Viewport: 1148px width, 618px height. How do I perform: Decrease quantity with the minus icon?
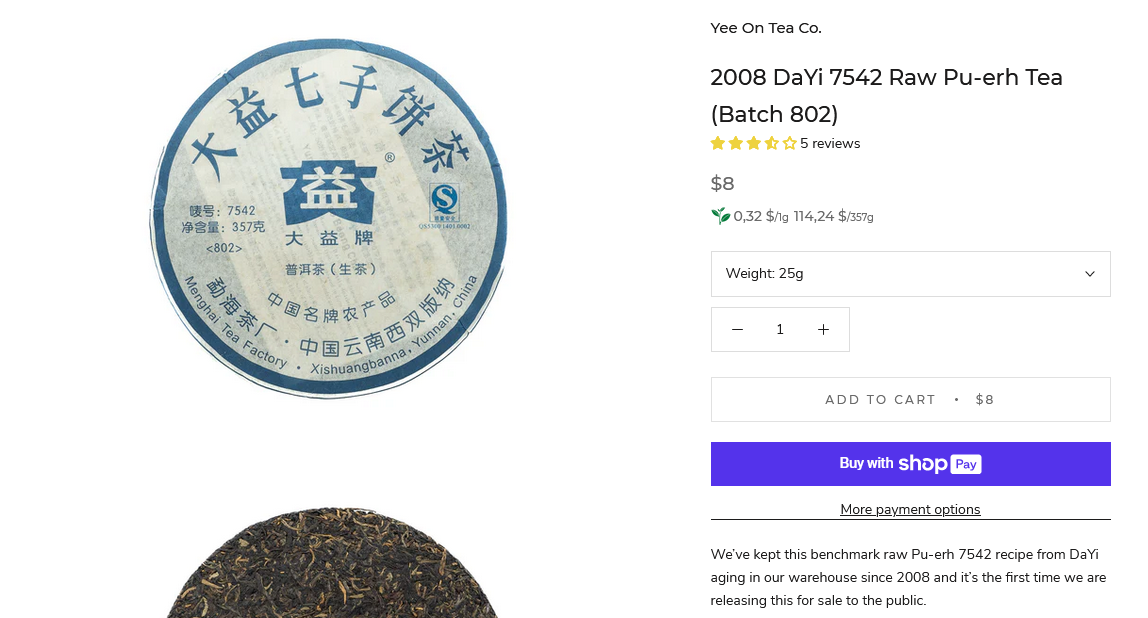point(737,330)
